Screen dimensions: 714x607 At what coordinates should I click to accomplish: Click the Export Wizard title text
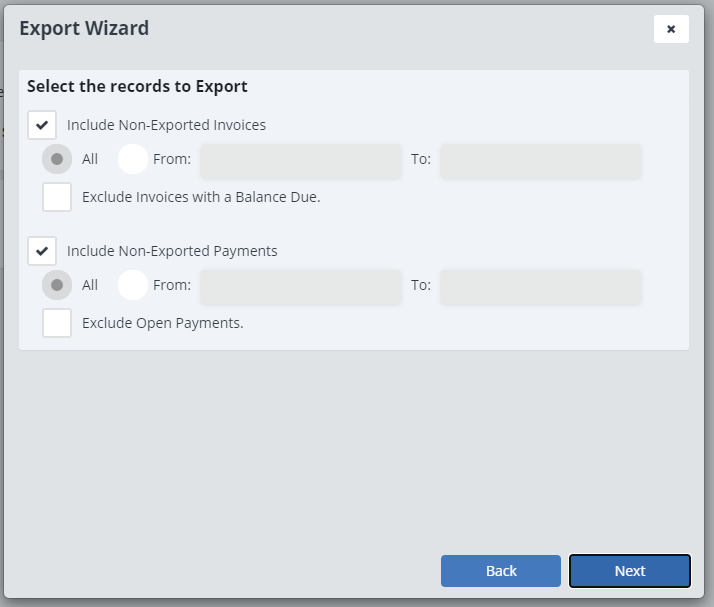tap(84, 28)
